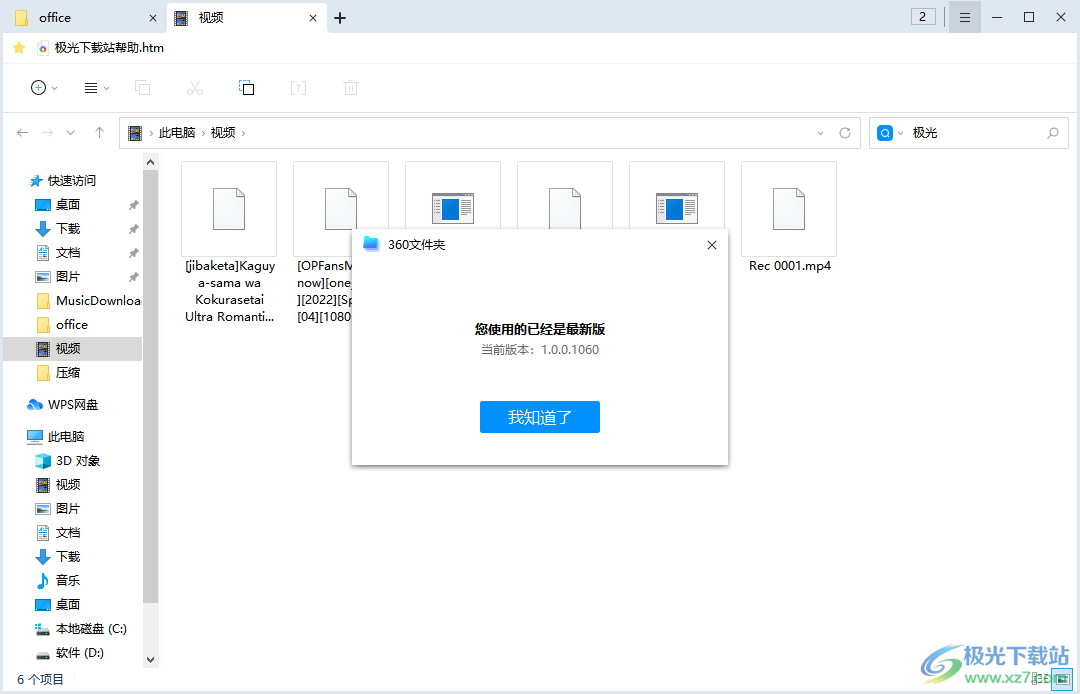1080x694 pixels.
Task: Close the office tab
Action: (x=153, y=18)
